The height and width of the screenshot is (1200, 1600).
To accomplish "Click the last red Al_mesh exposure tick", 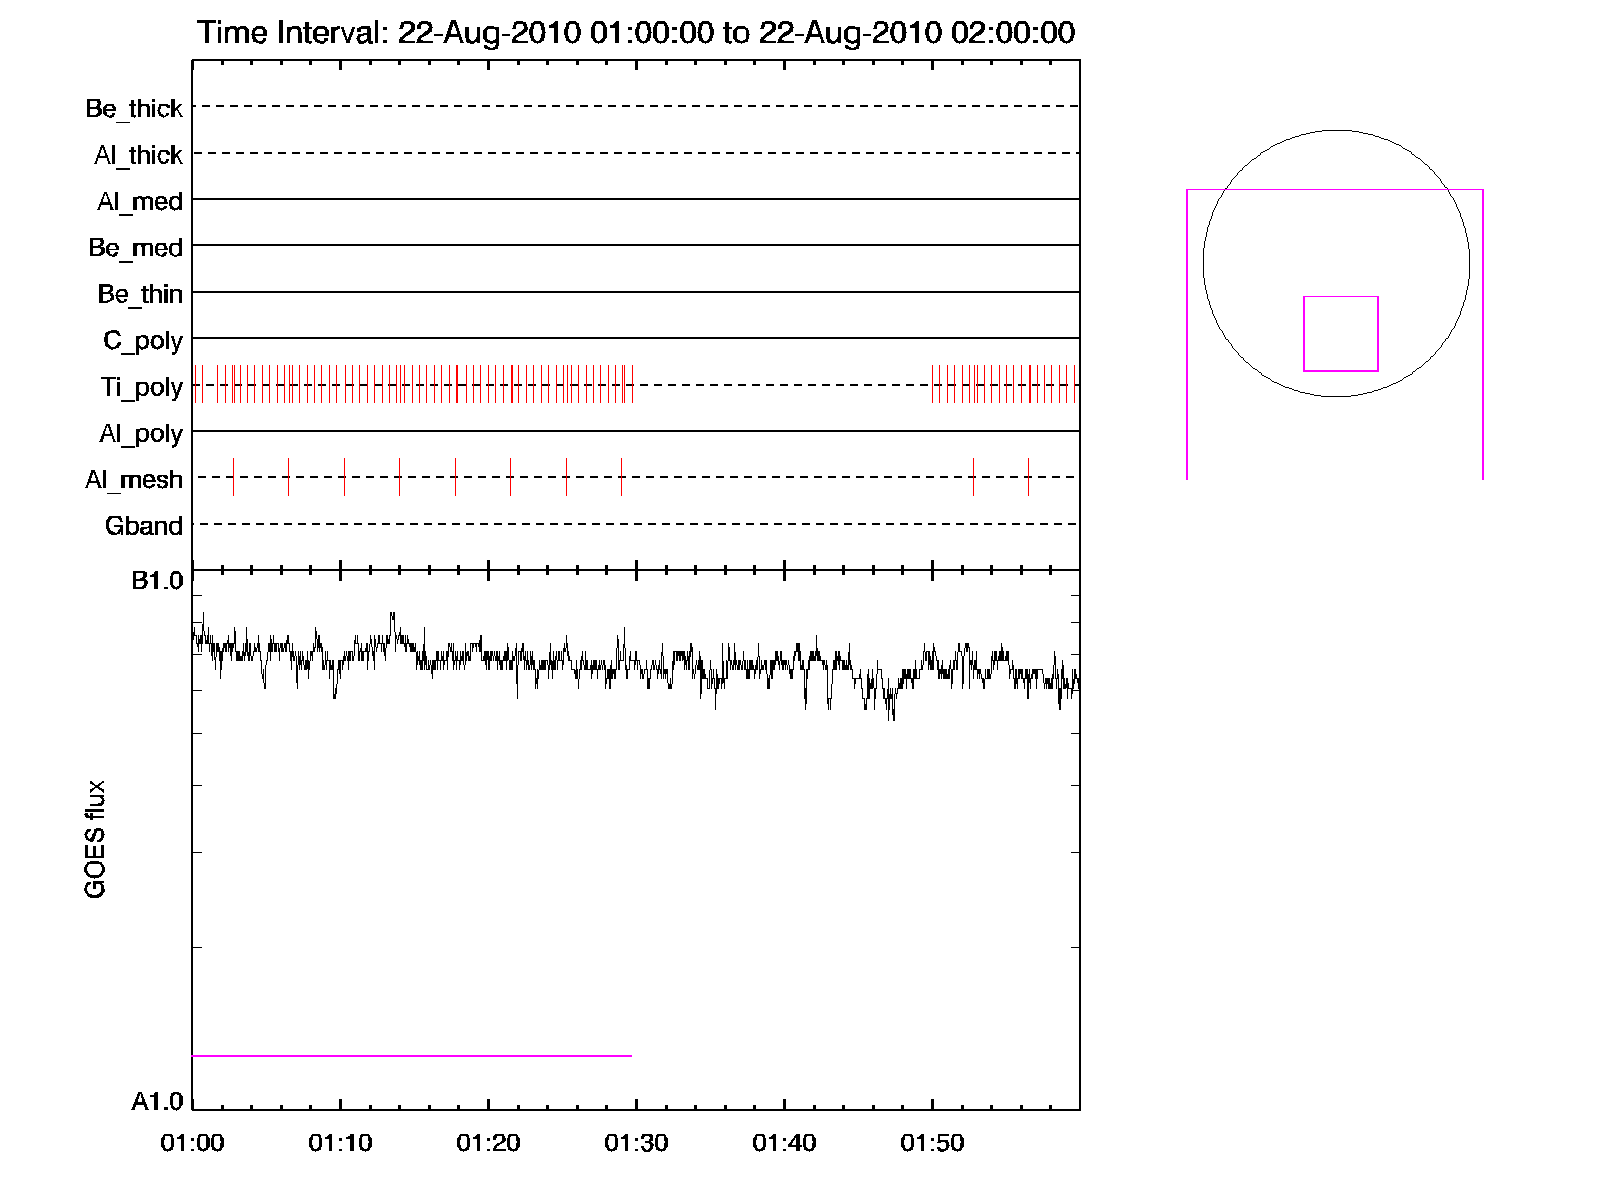I will 1028,477.
